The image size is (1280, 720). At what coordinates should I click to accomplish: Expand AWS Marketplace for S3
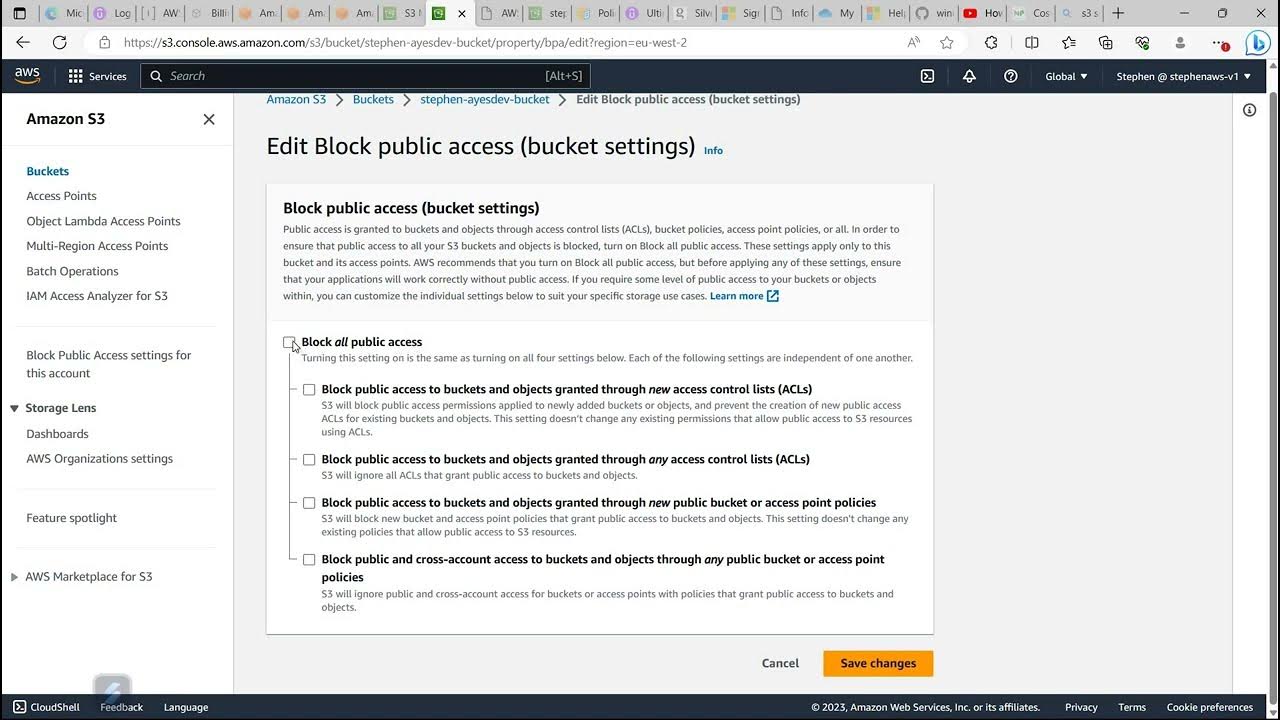pyautogui.click(x=15, y=577)
